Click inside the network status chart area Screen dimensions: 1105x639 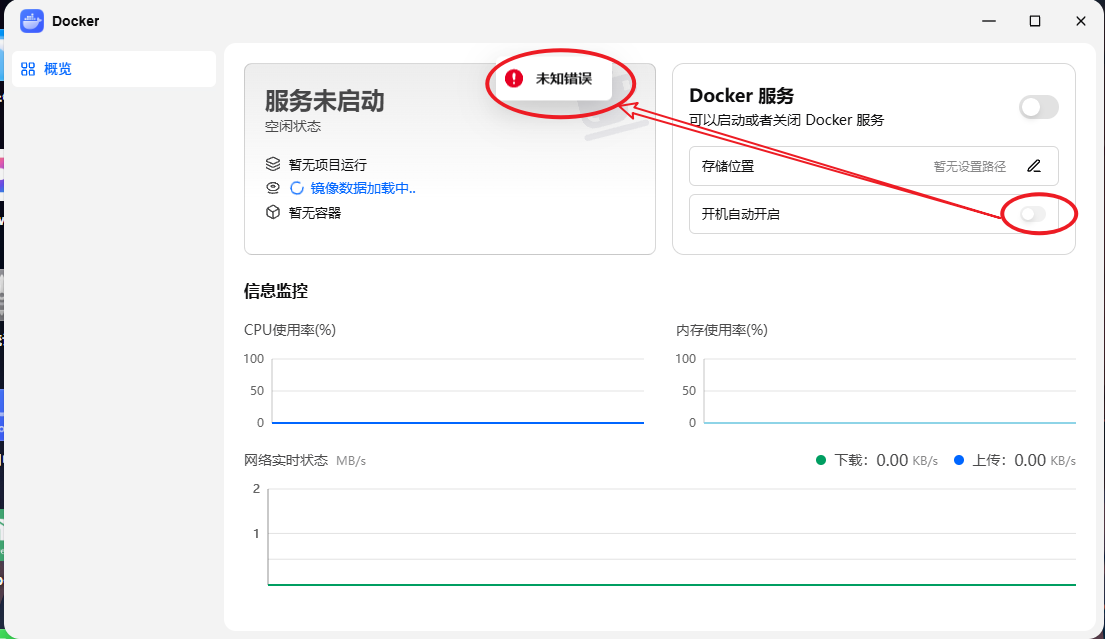click(x=672, y=537)
